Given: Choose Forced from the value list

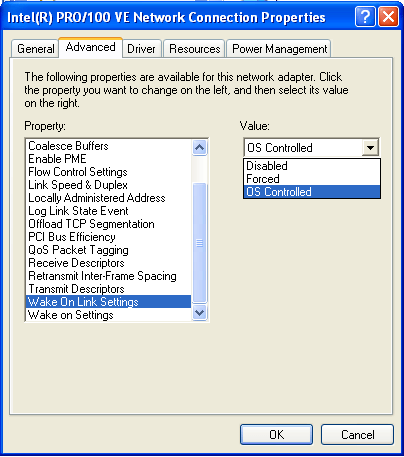Looking at the screenshot, I should pos(312,179).
